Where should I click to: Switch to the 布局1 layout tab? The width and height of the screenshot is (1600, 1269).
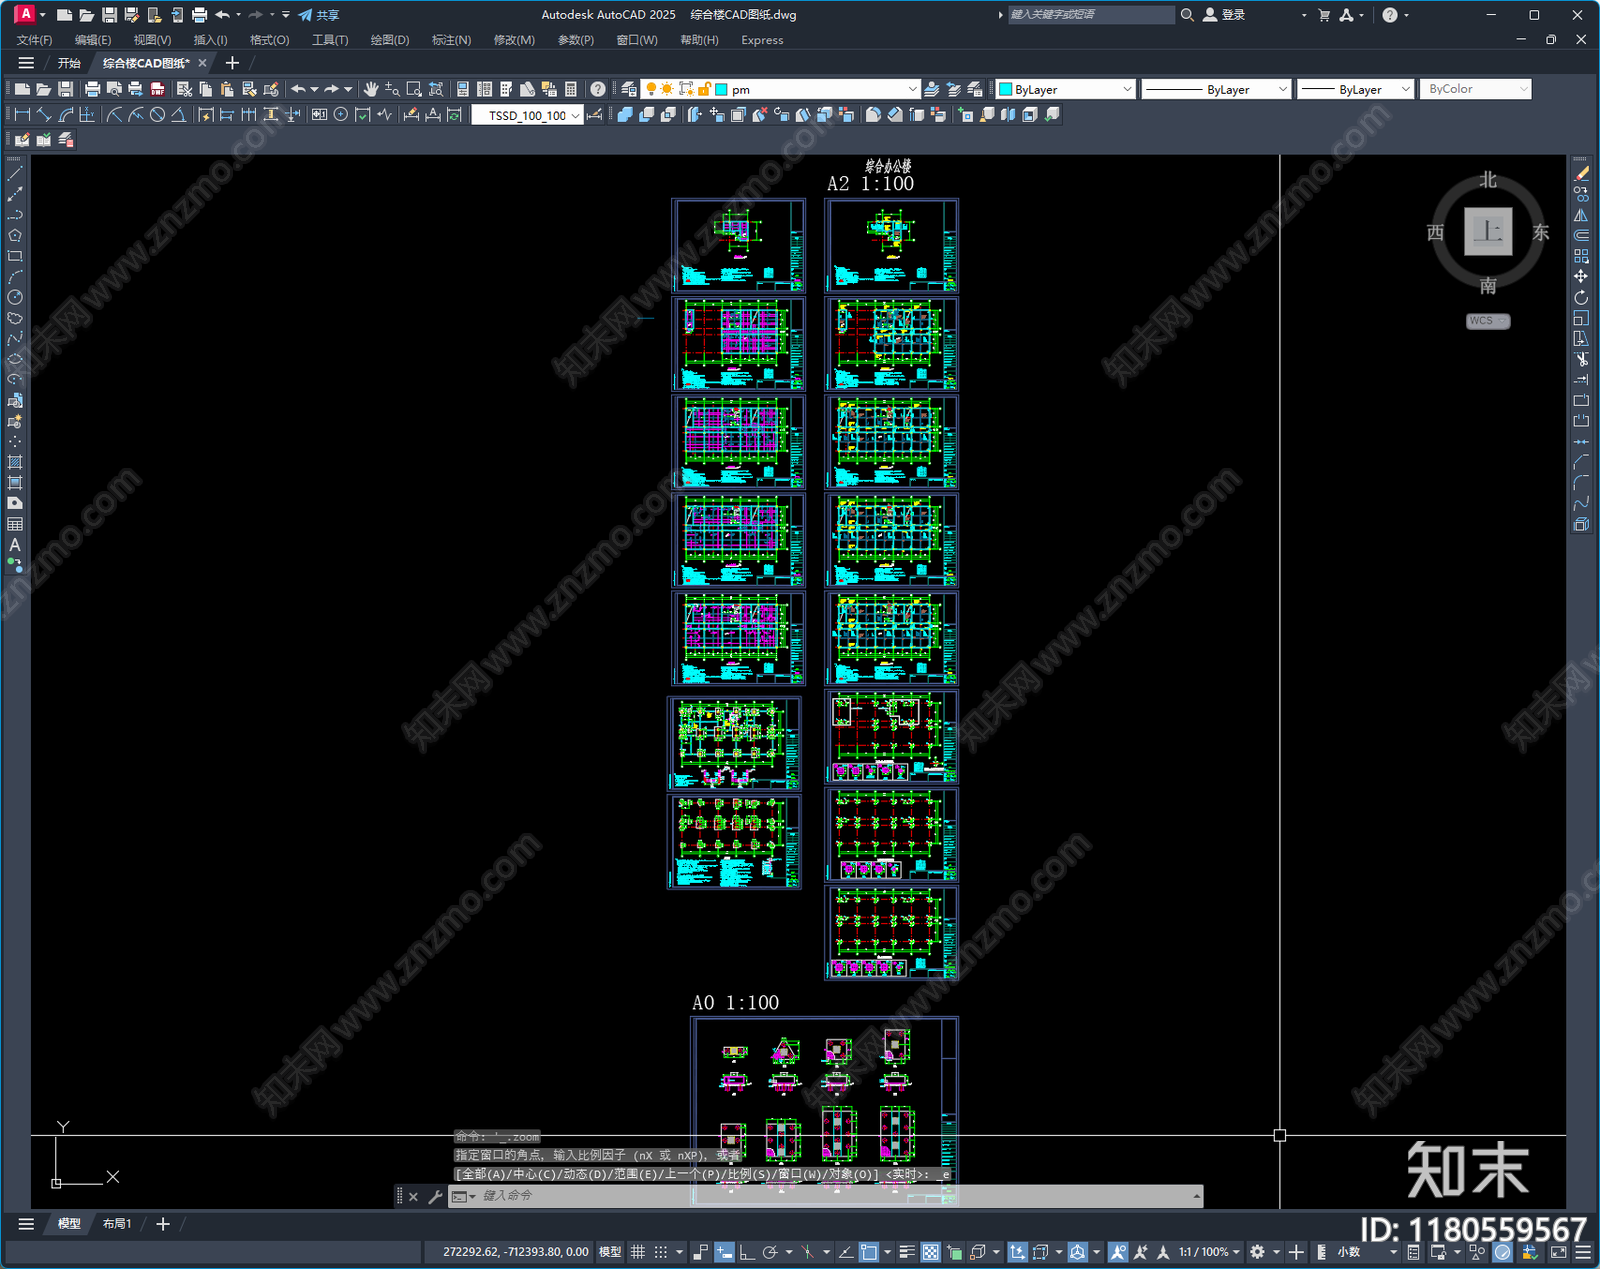coord(117,1224)
